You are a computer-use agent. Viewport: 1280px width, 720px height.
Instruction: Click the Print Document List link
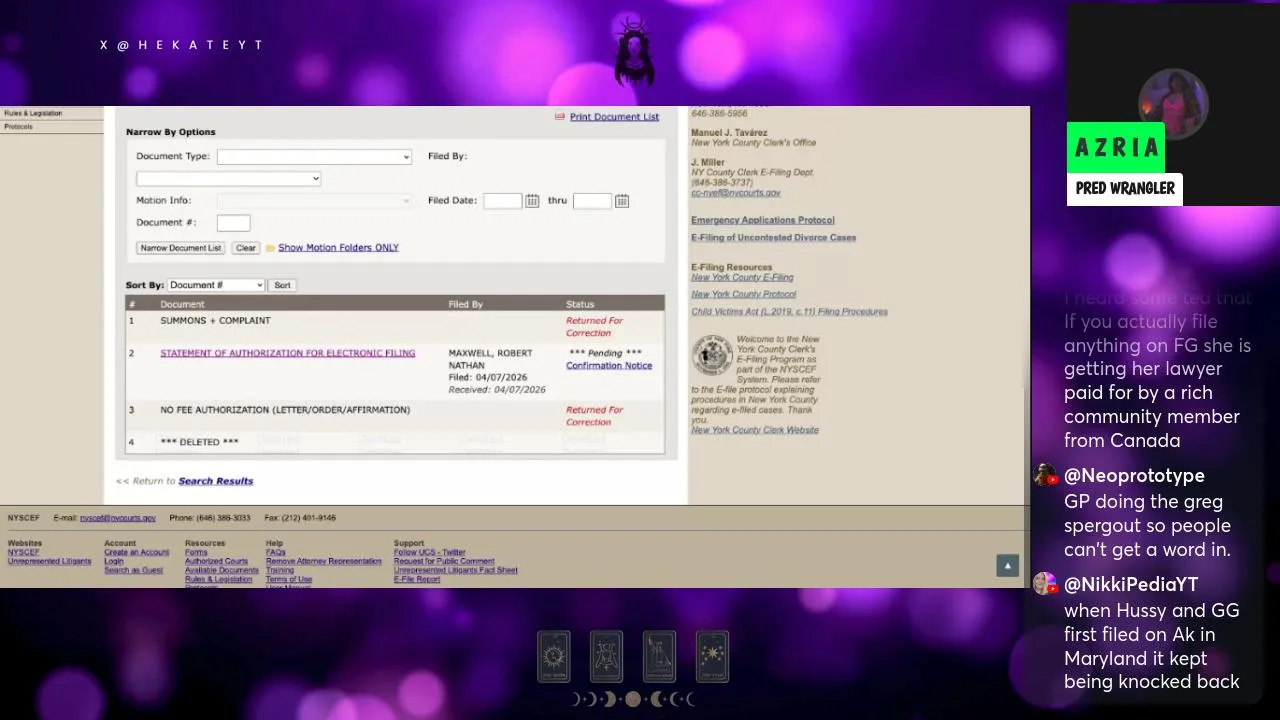[x=614, y=117]
